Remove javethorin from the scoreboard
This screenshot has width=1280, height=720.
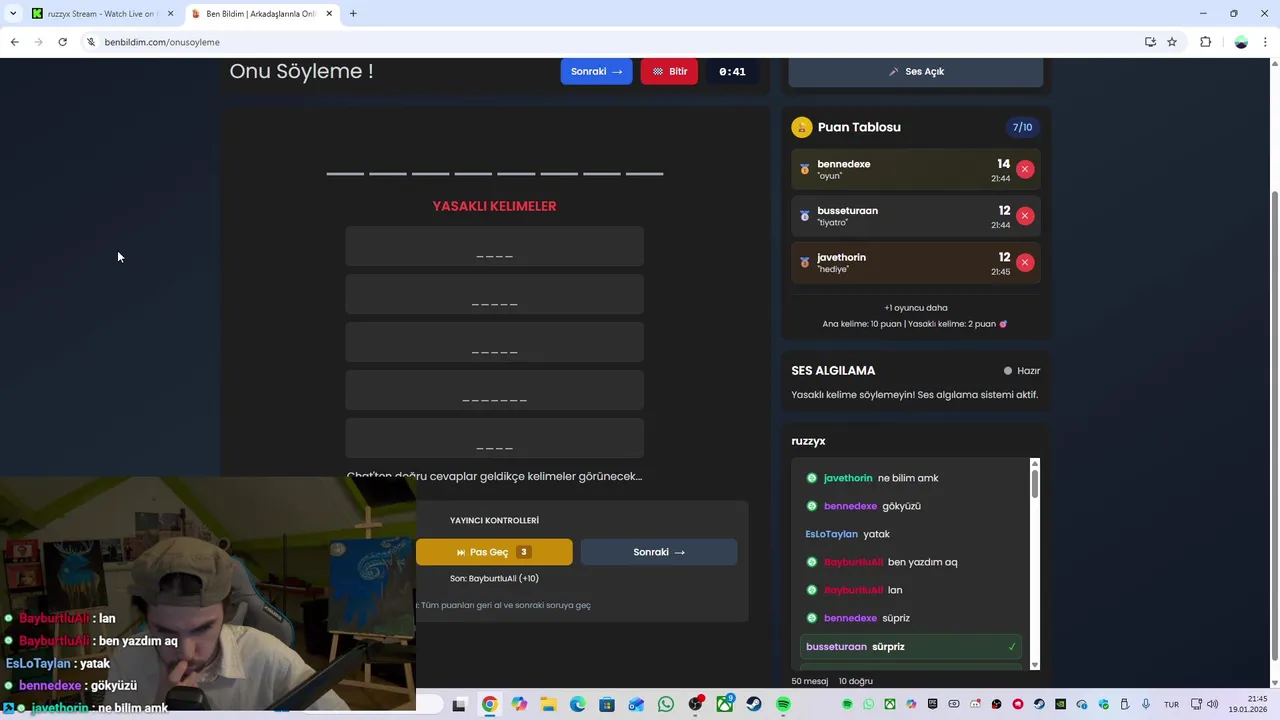click(x=1024, y=262)
